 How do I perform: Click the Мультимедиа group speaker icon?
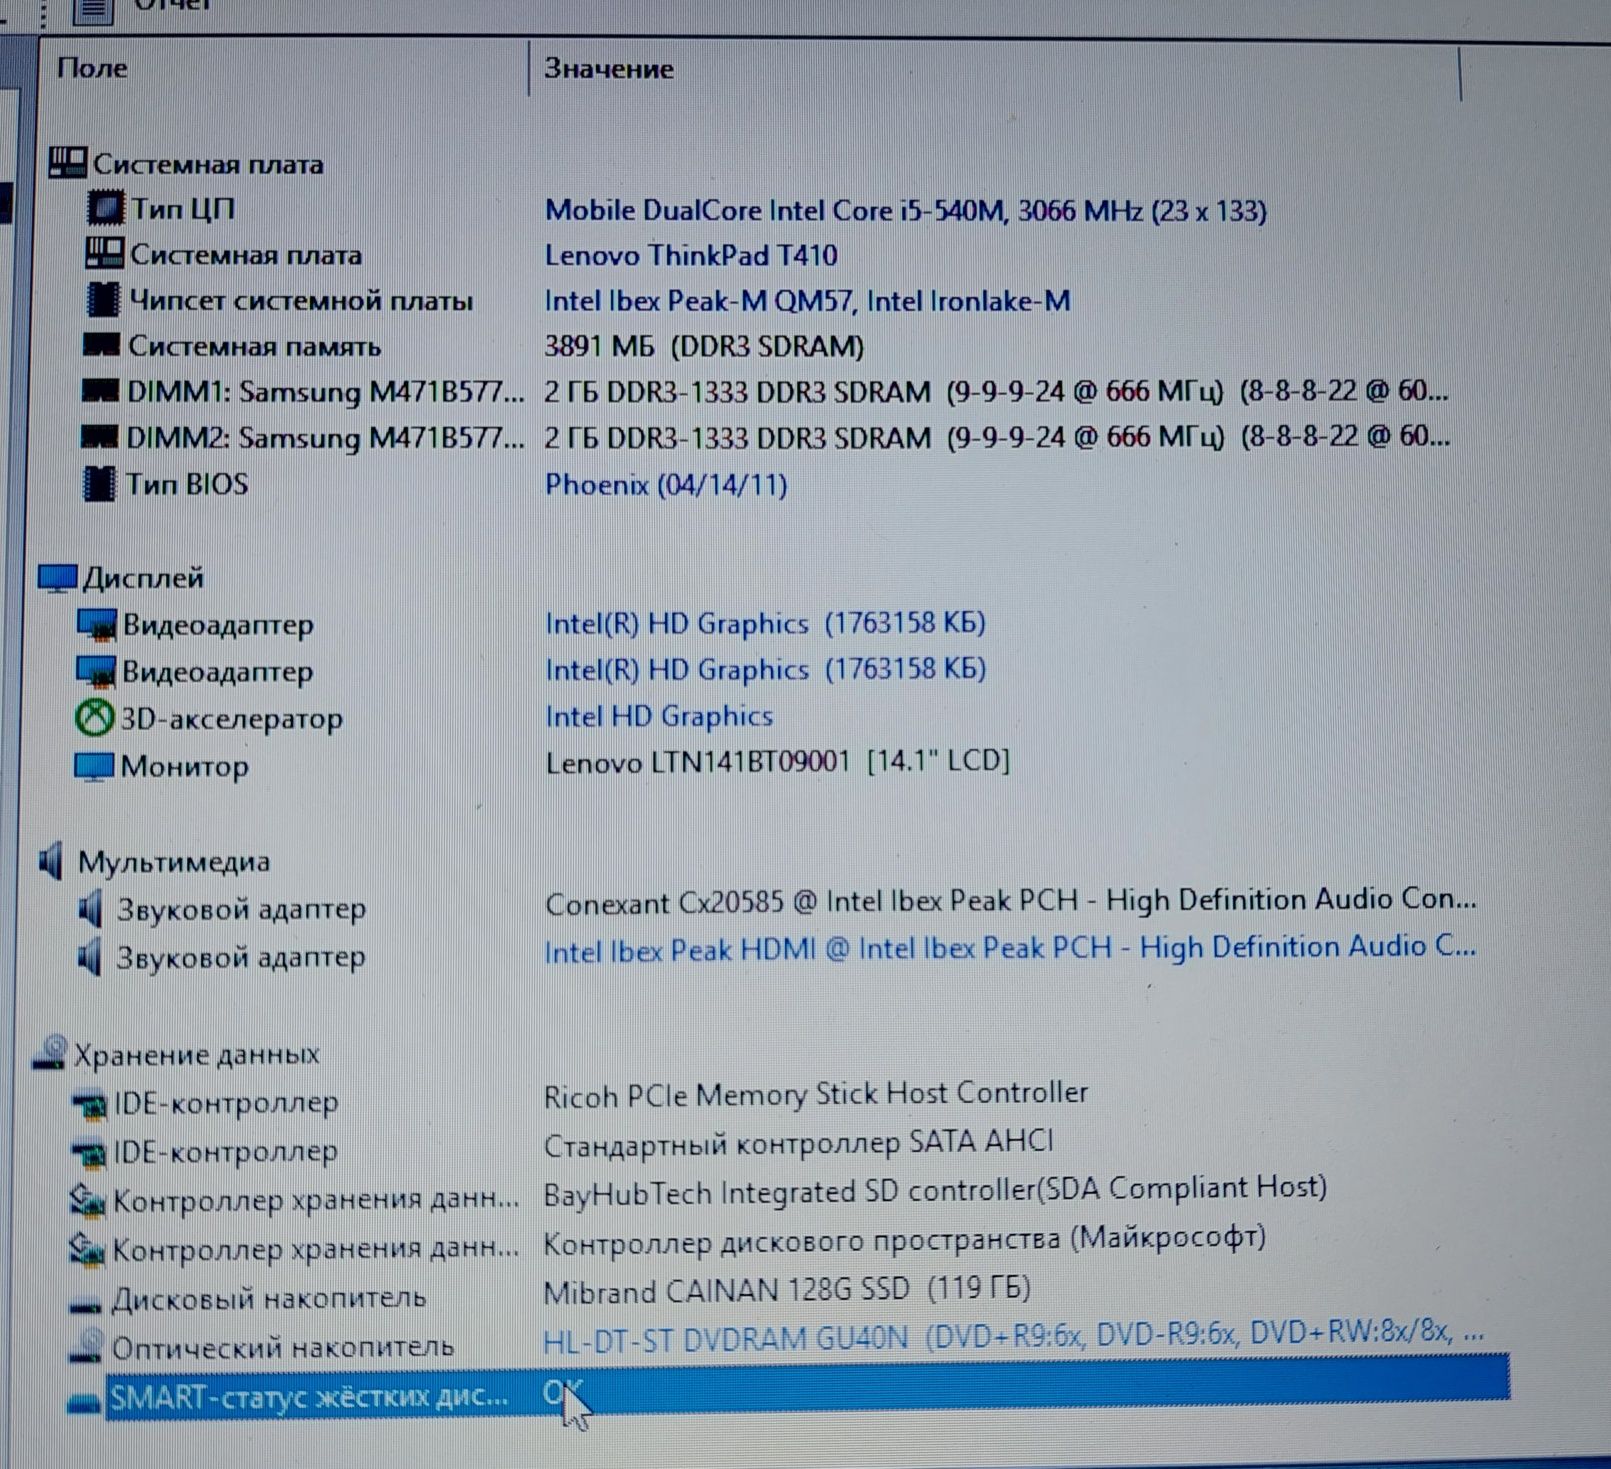(x=50, y=861)
